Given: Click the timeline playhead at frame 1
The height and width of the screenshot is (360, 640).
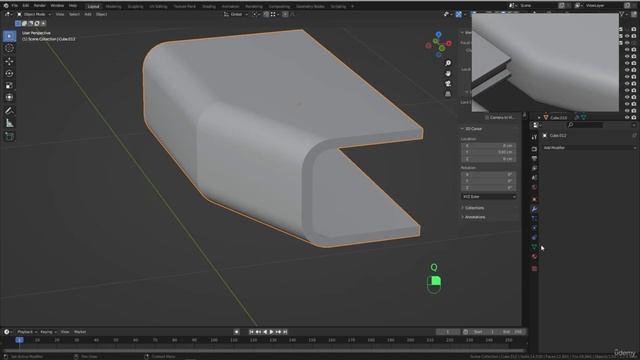Looking at the screenshot, I should [19, 340].
